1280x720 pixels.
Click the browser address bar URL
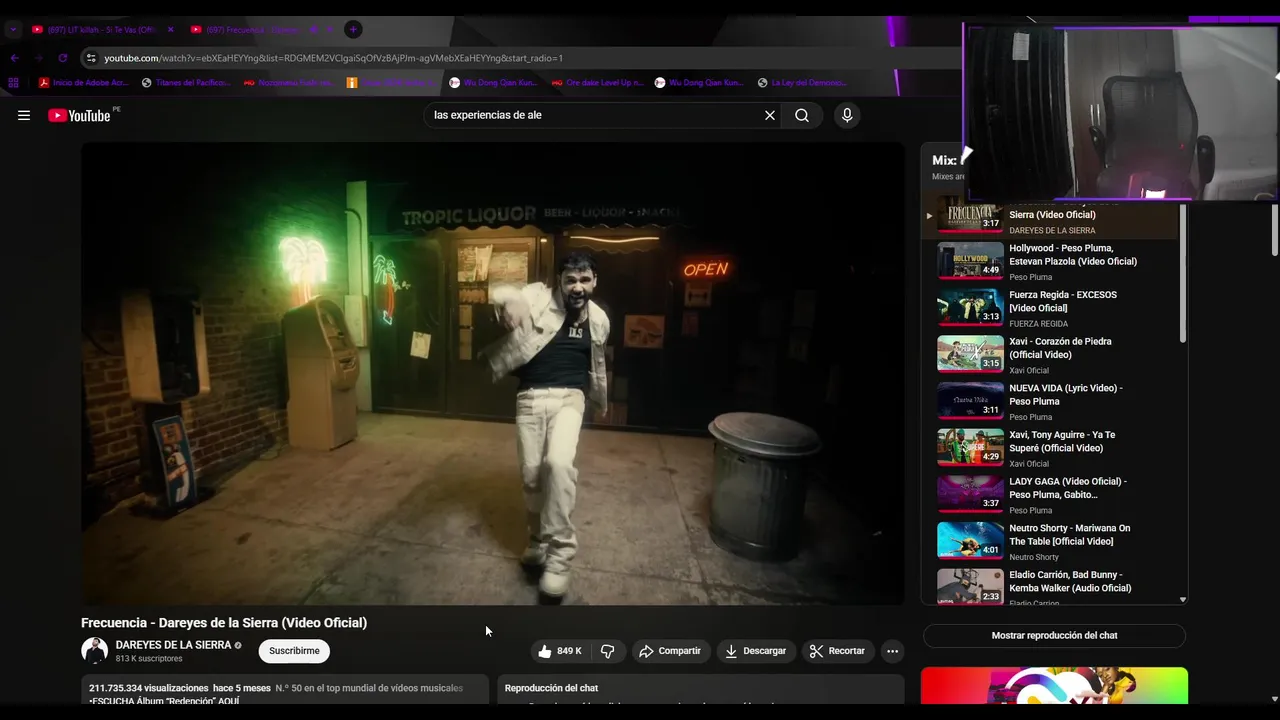333,58
